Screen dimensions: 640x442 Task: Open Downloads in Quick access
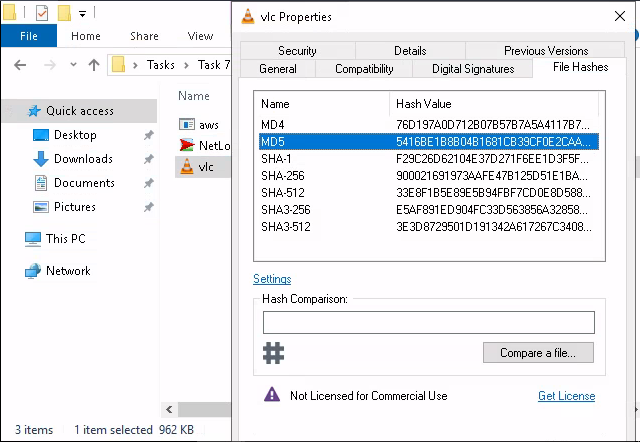(83, 159)
